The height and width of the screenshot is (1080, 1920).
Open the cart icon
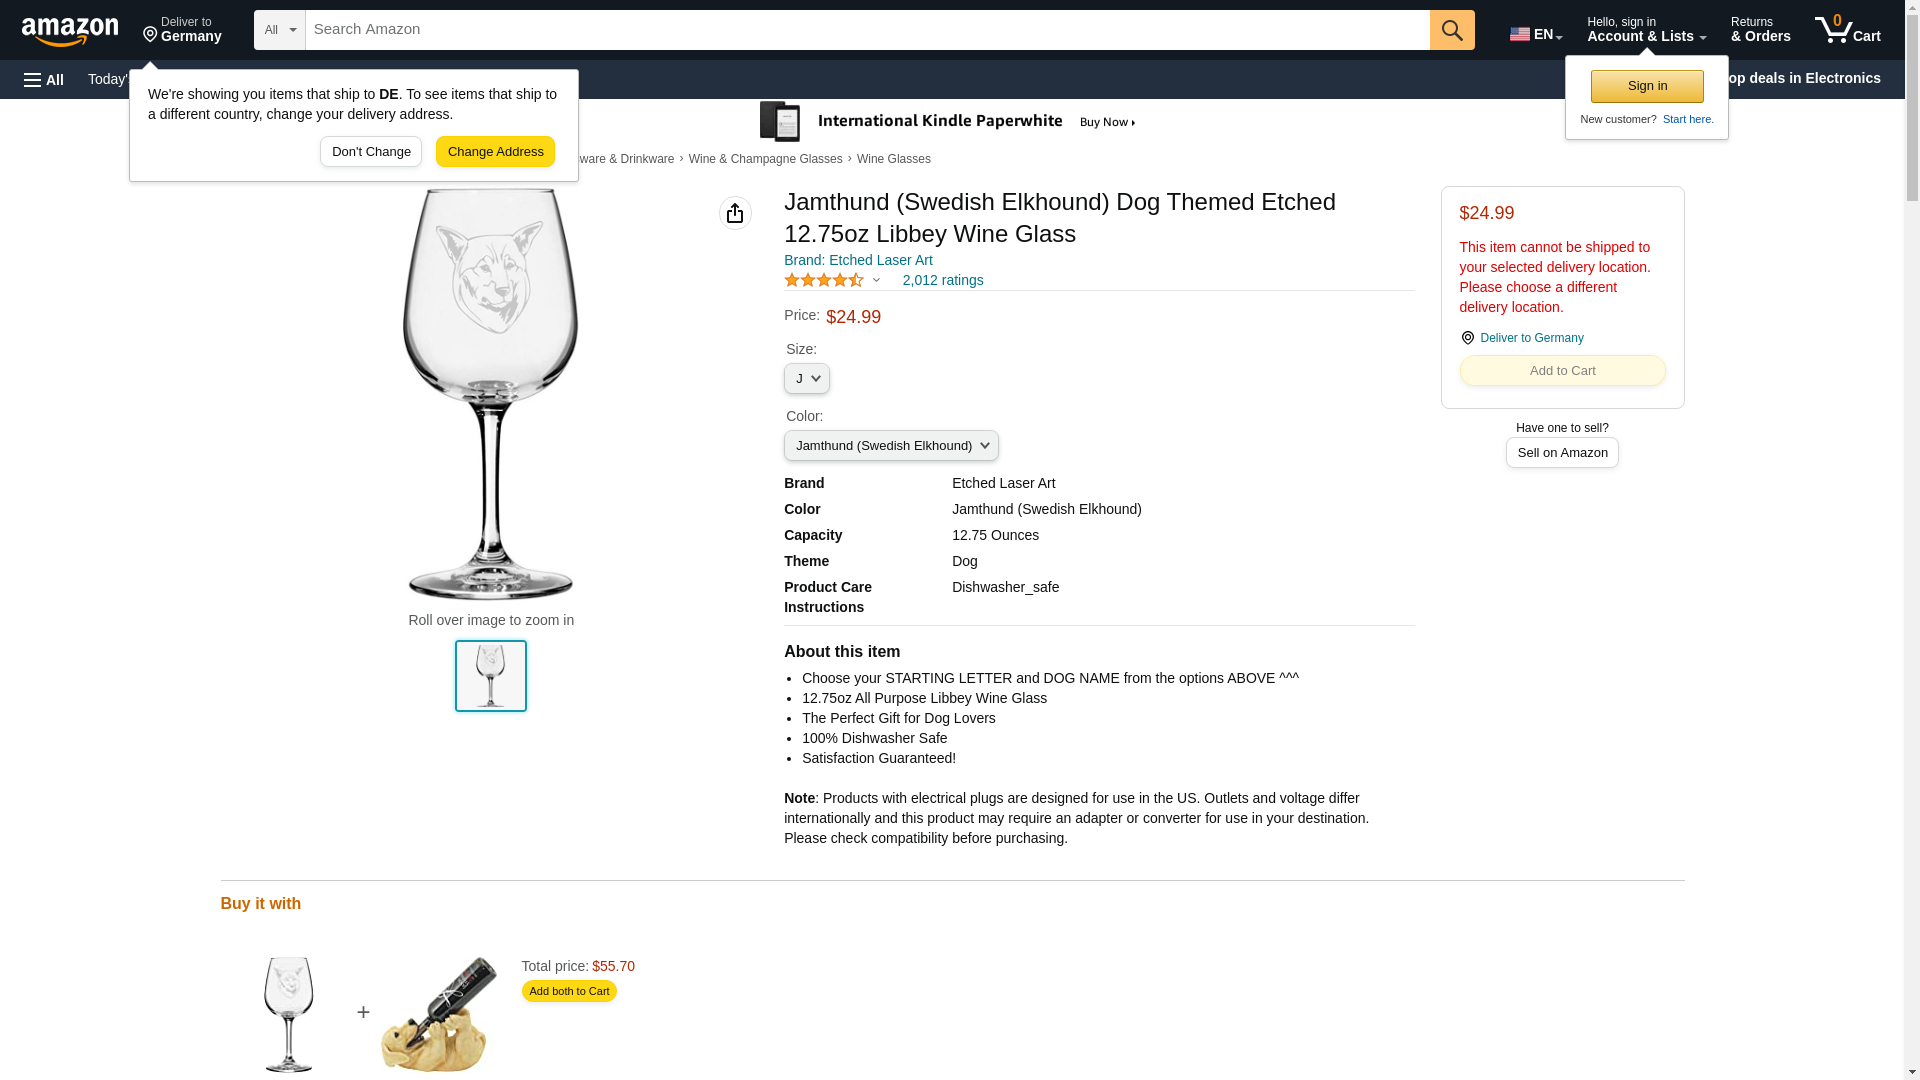point(1848,30)
